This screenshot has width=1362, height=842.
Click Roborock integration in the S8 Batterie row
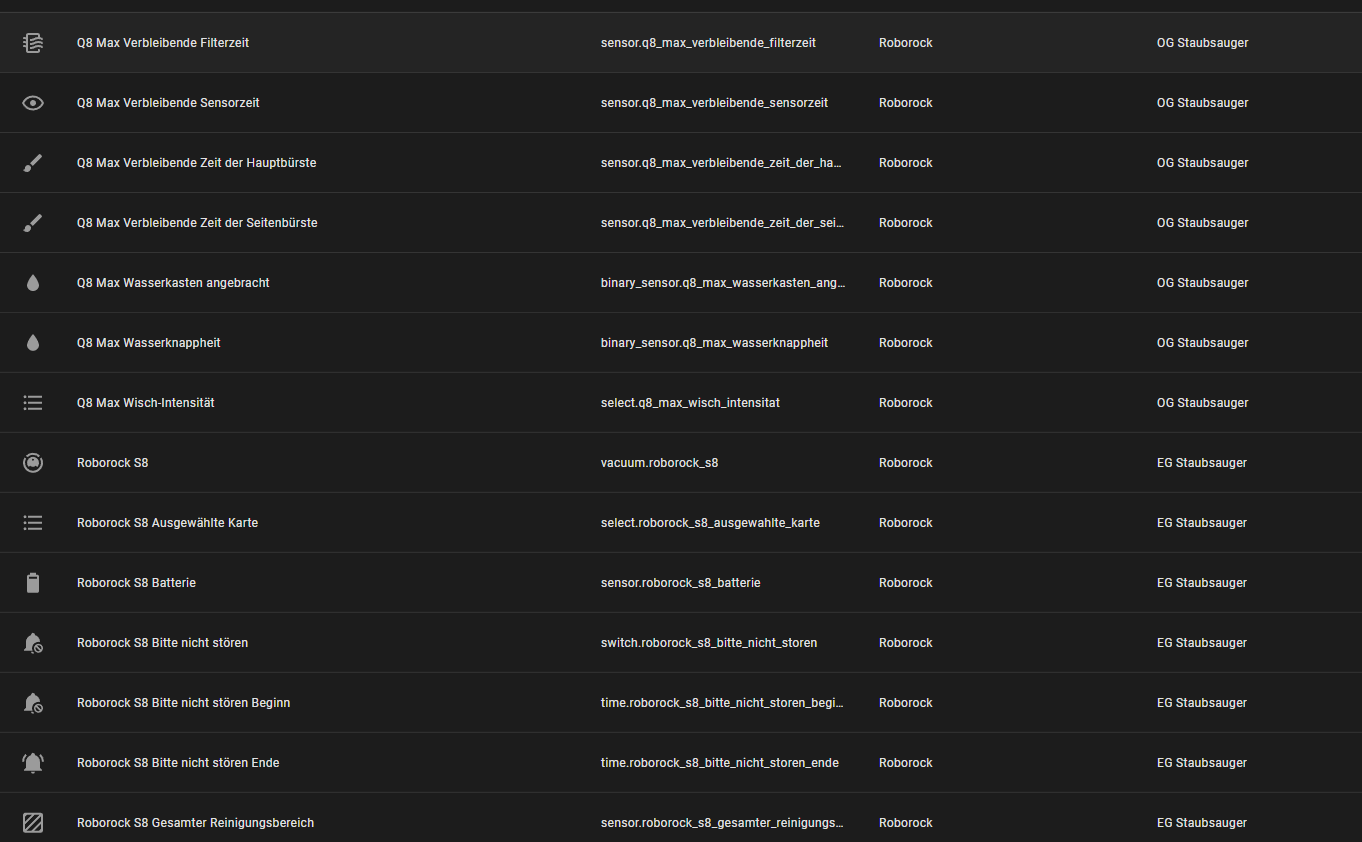click(x=906, y=583)
